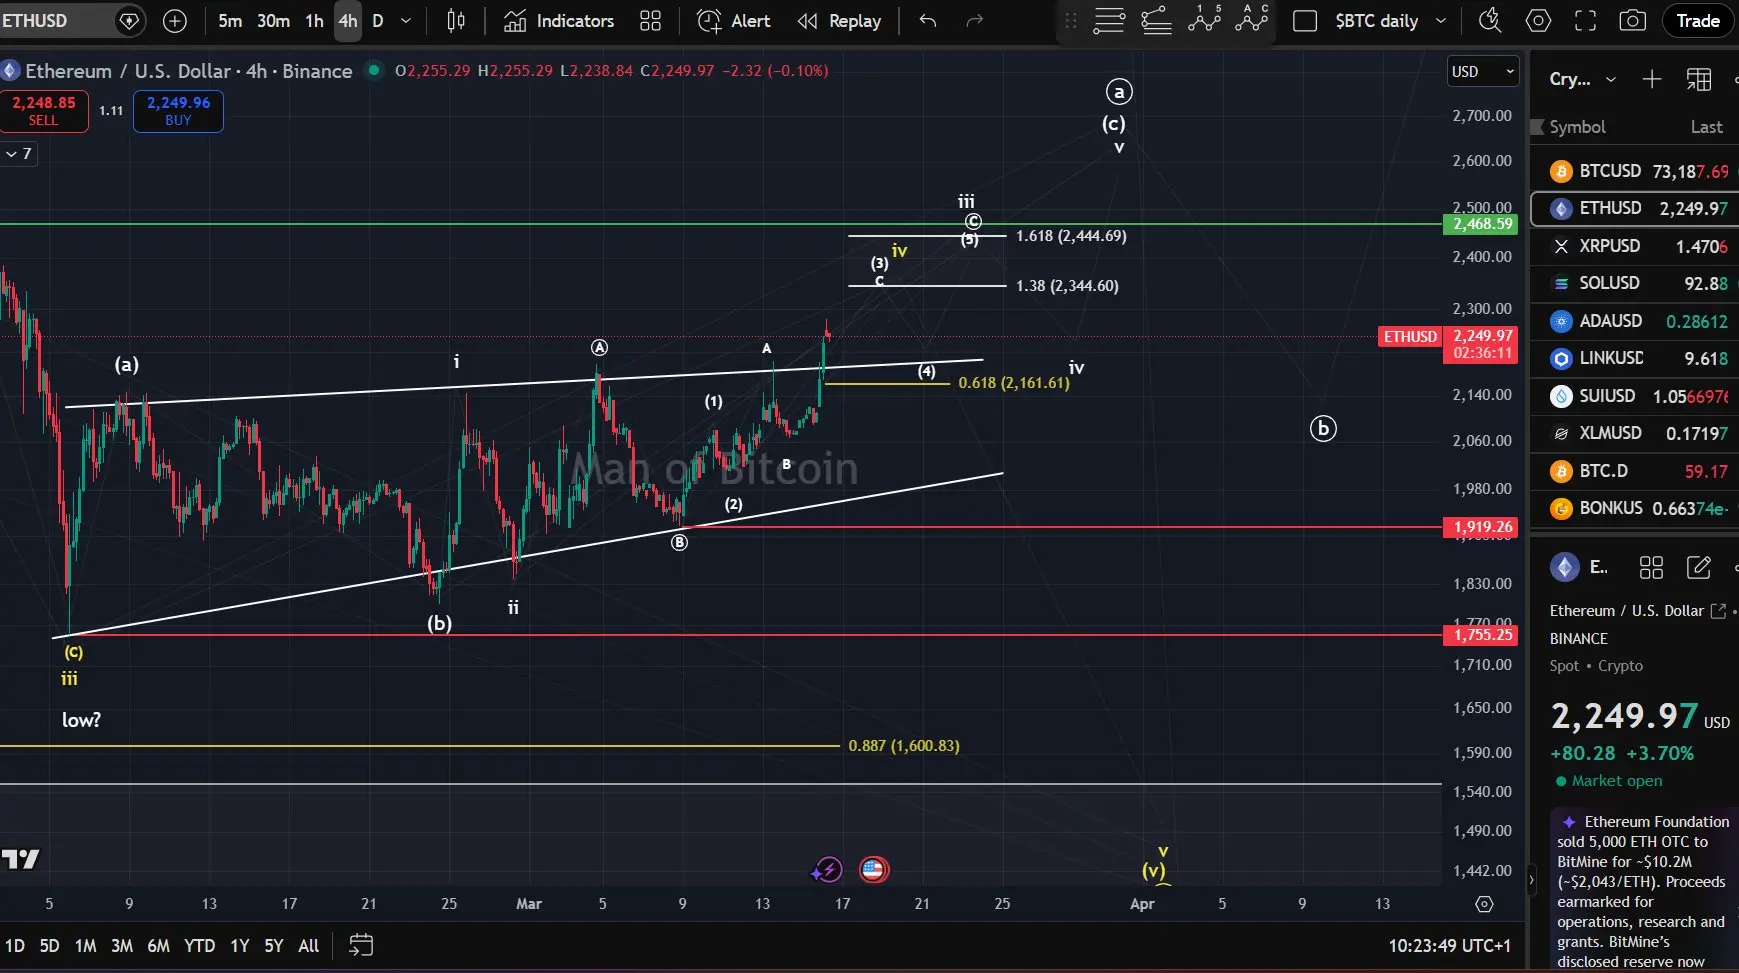1739x973 pixels.
Task: Switch to the 5m timeframe
Action: point(230,21)
